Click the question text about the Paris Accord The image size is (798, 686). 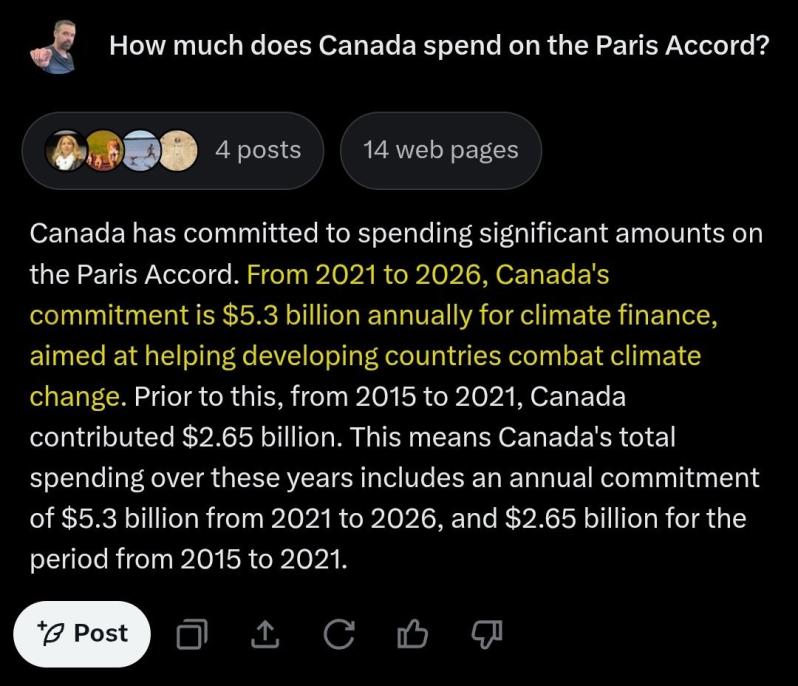[438, 46]
